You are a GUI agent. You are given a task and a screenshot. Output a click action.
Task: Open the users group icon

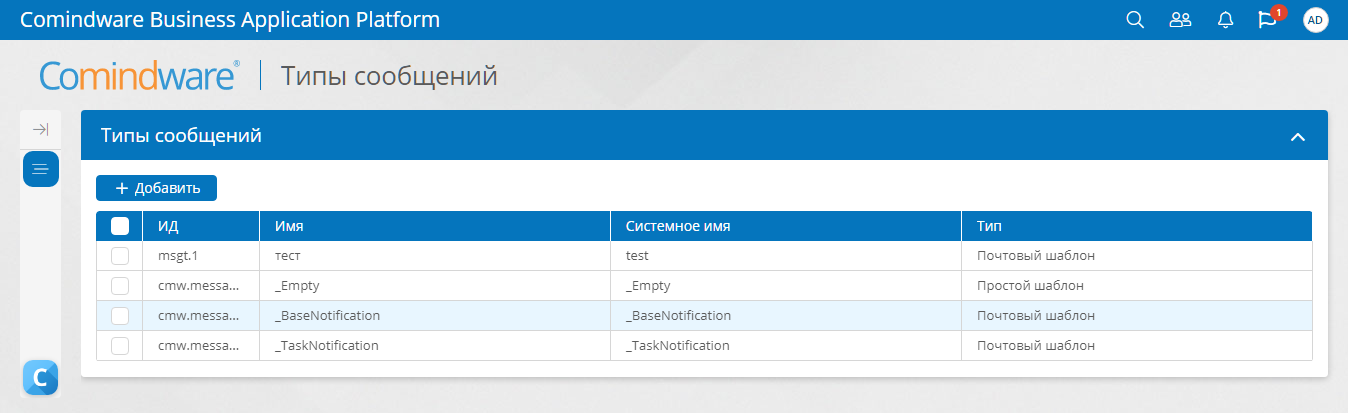click(x=1180, y=20)
